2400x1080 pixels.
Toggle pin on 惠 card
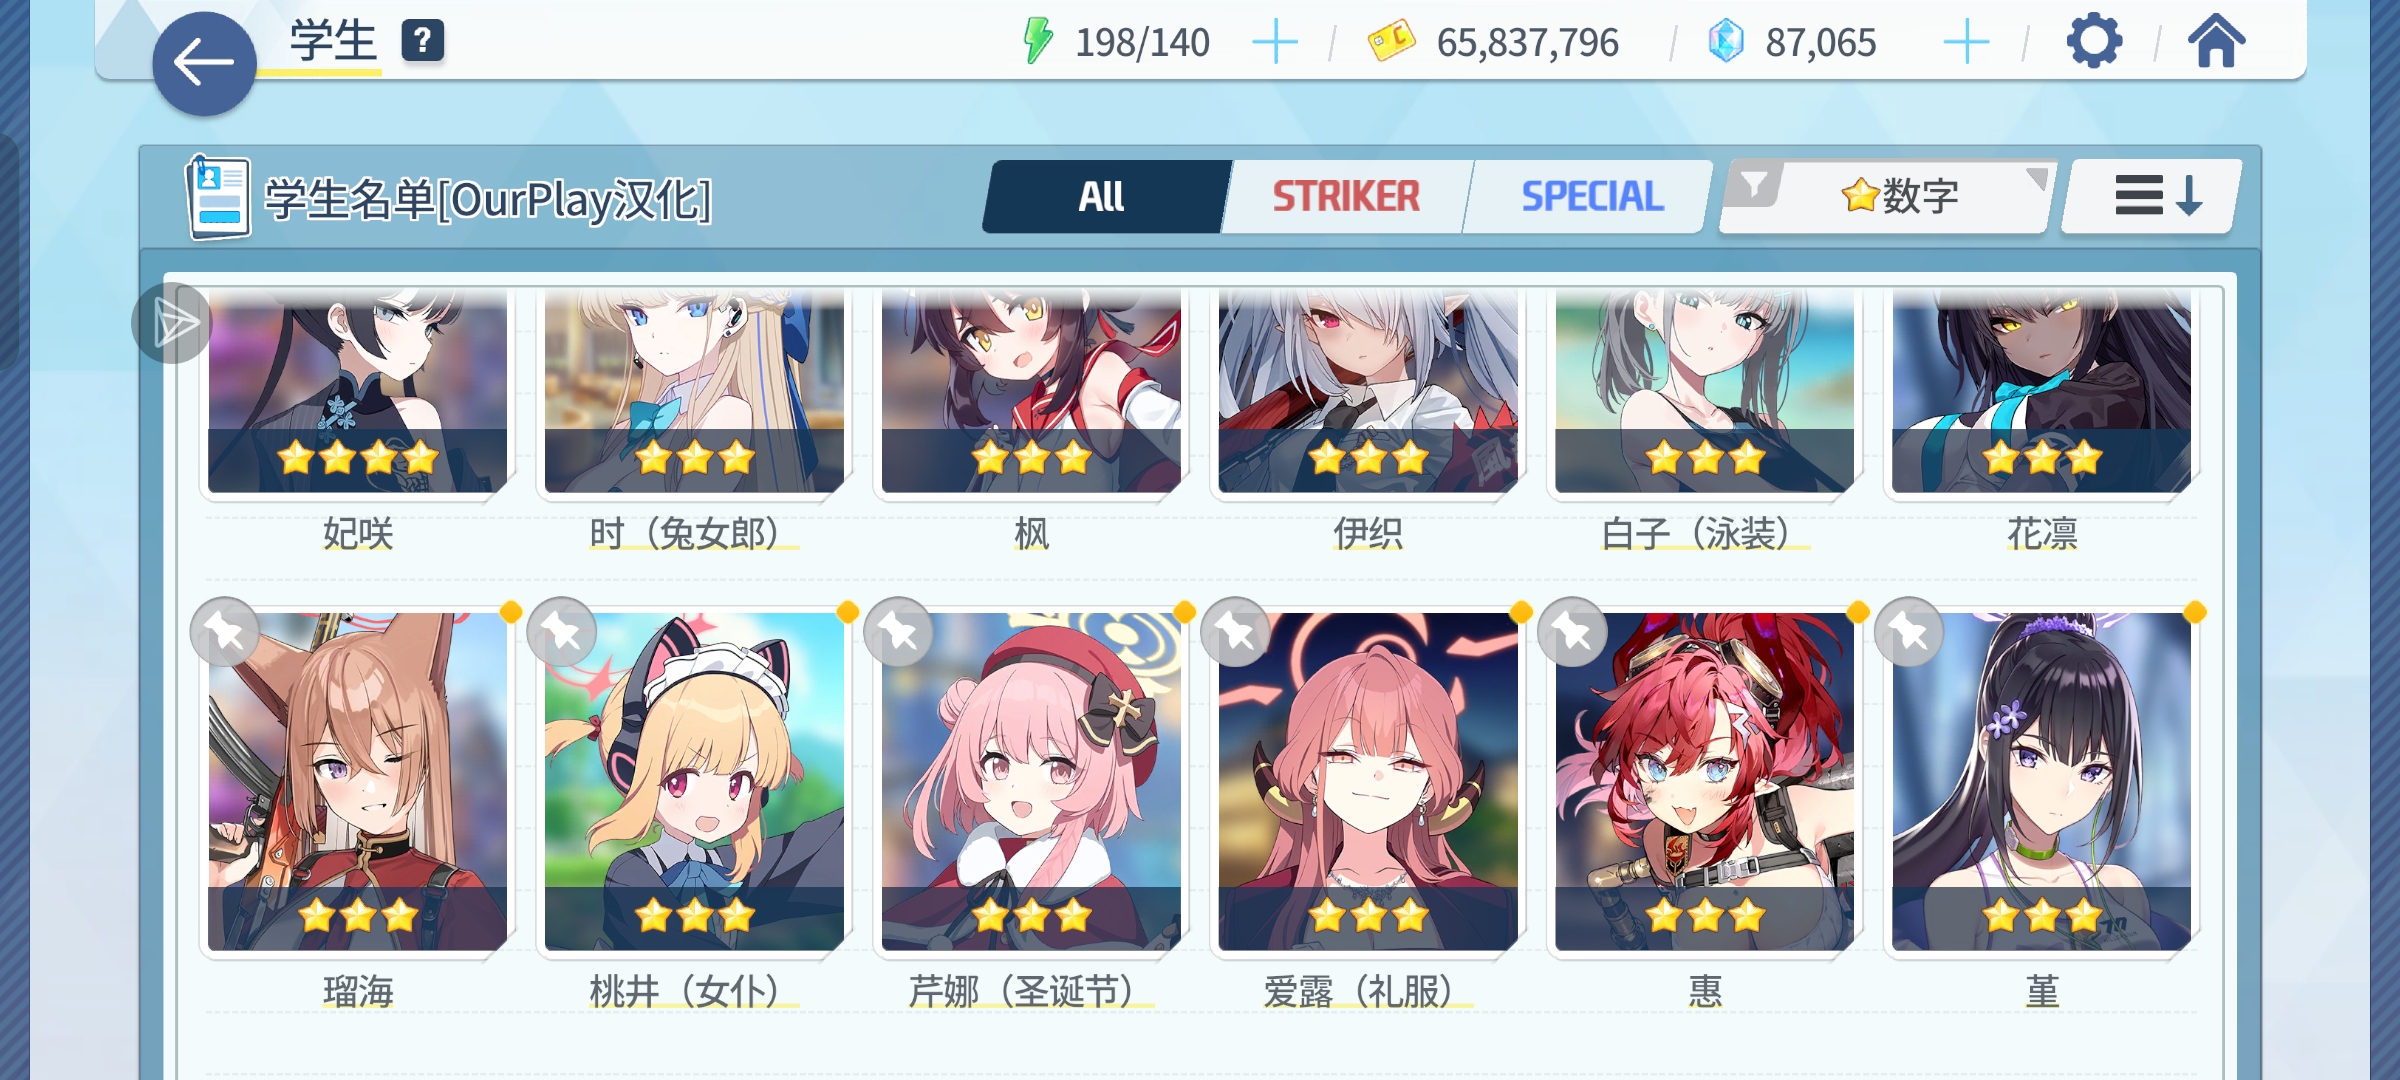(1572, 632)
